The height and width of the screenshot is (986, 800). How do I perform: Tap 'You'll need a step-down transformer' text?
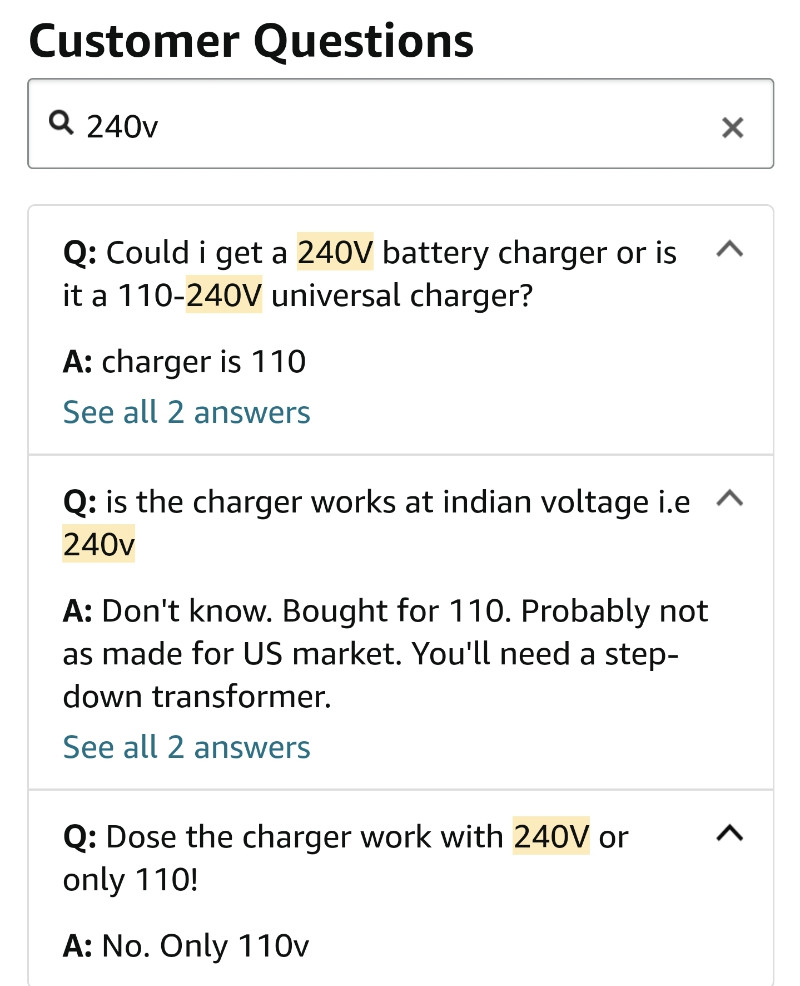coord(371,675)
